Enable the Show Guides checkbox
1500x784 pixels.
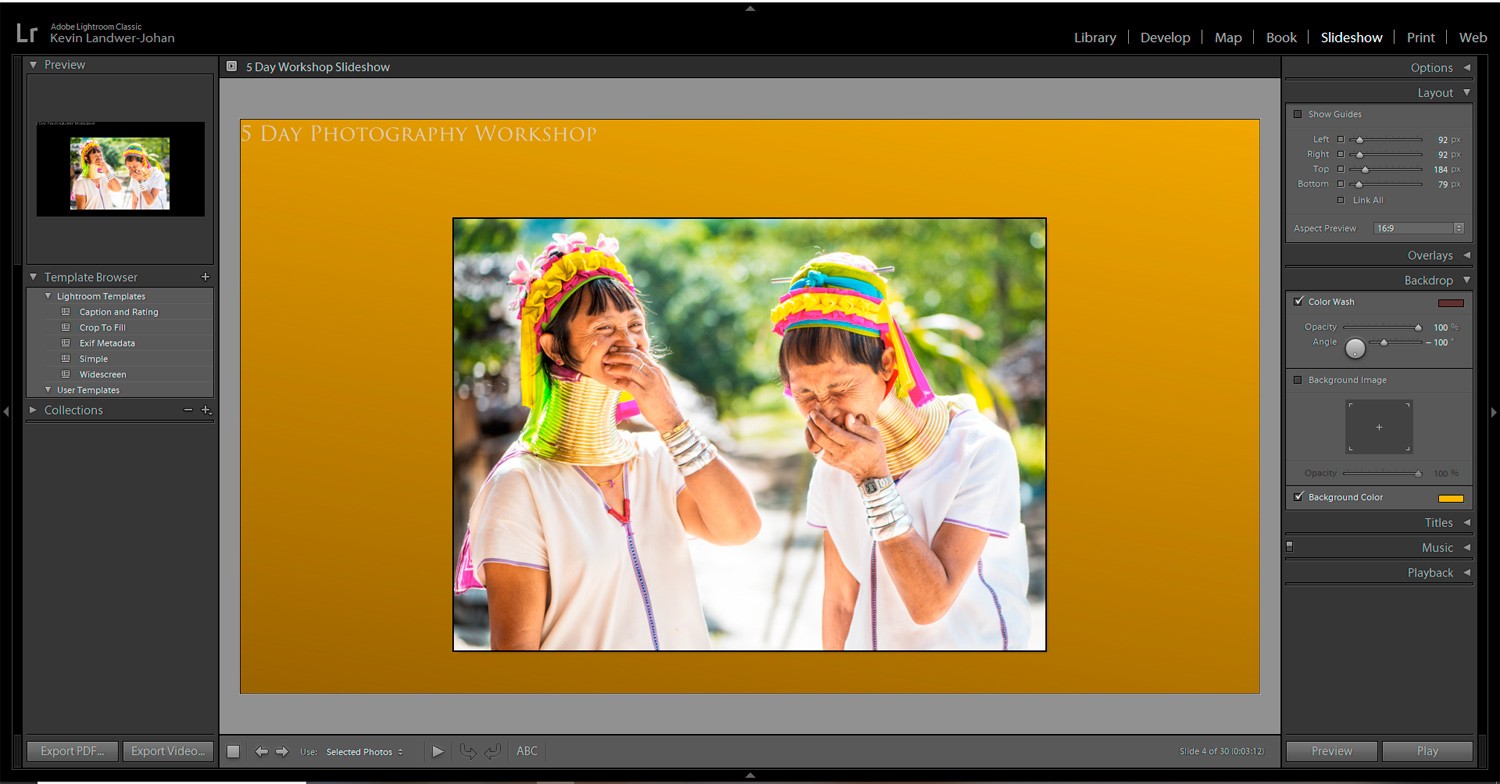pos(1300,114)
